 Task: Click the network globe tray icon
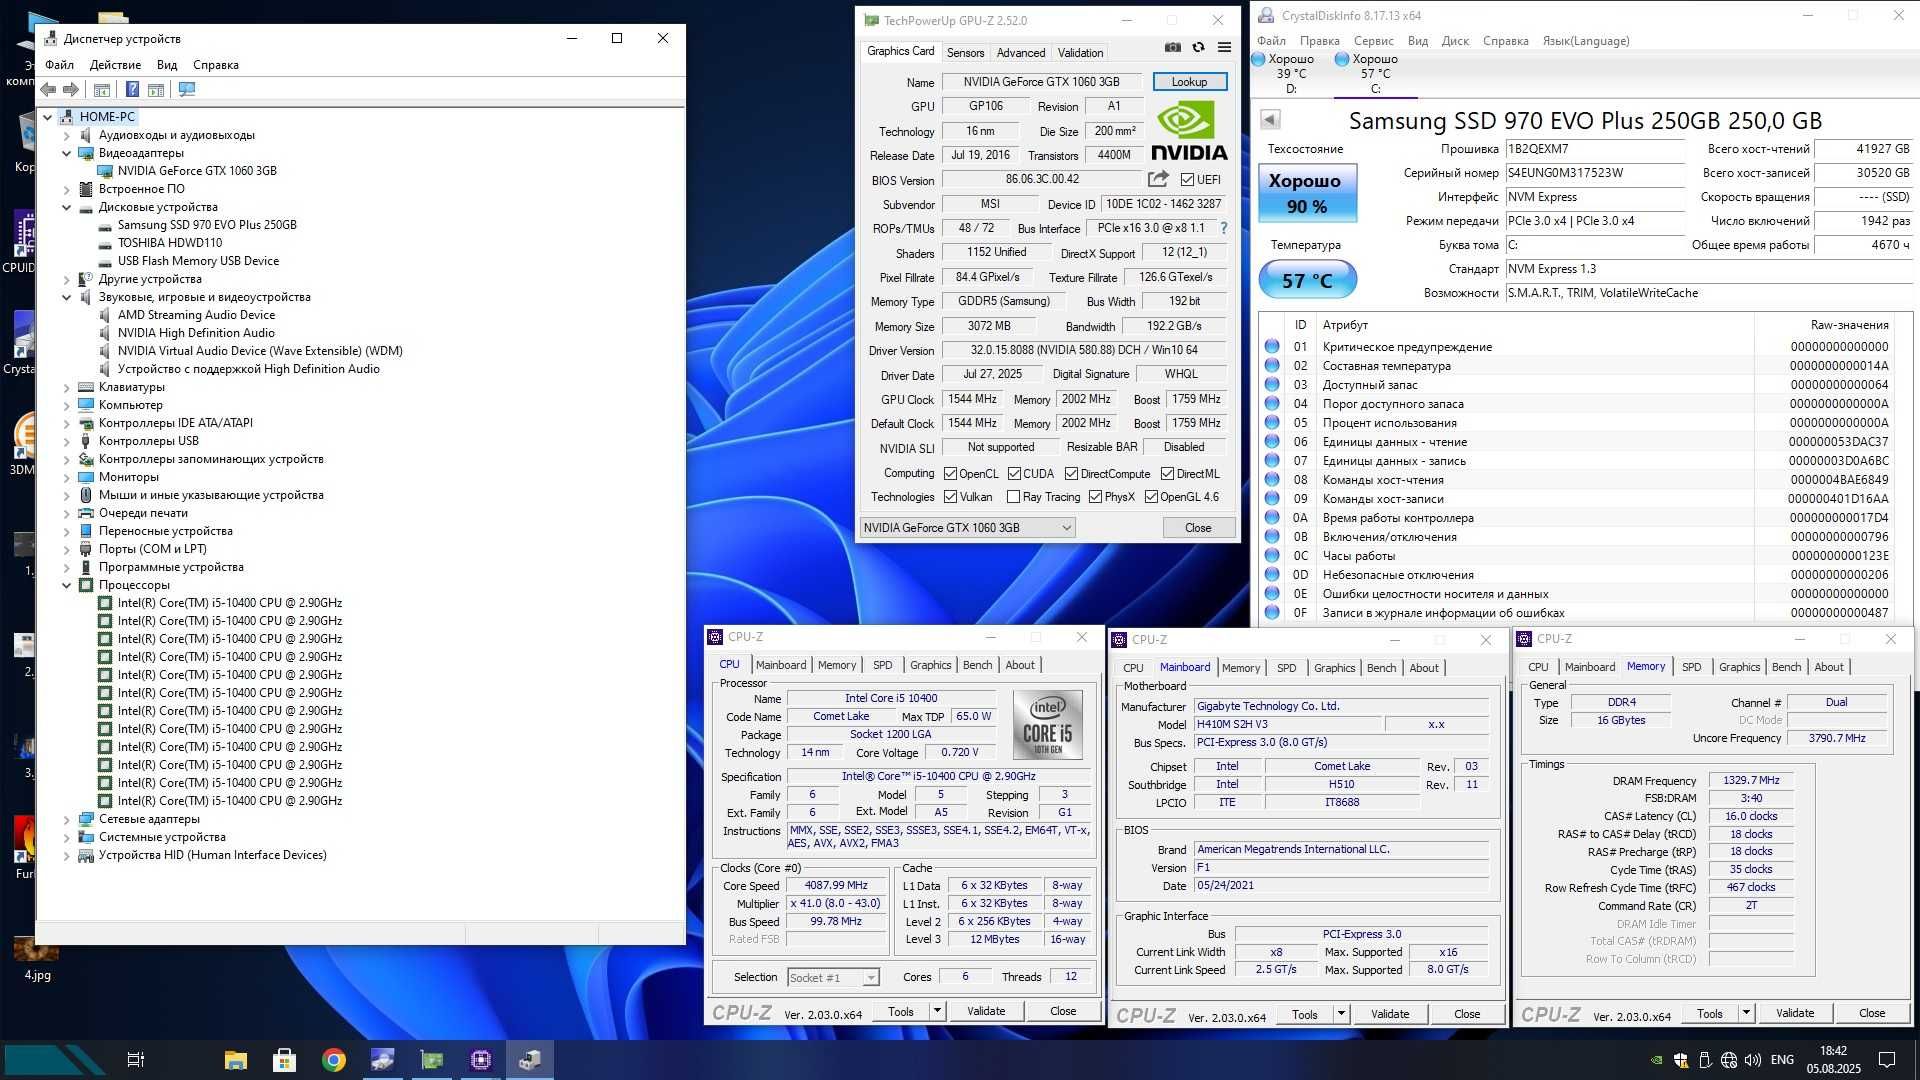1729,1060
